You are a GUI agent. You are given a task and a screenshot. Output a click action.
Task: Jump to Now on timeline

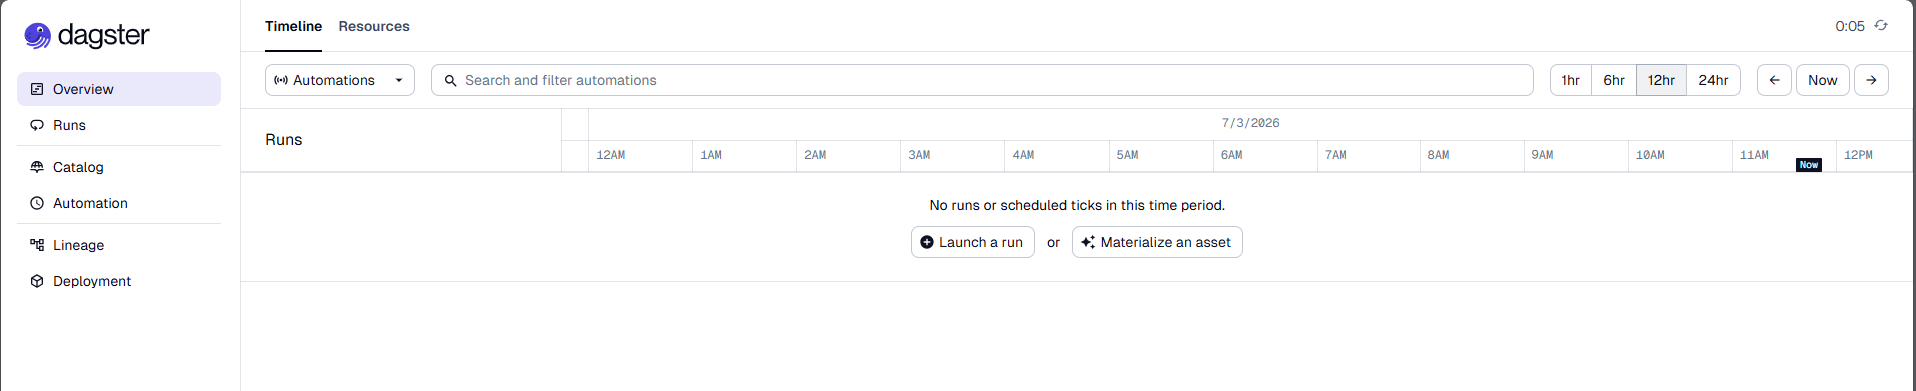[1822, 80]
